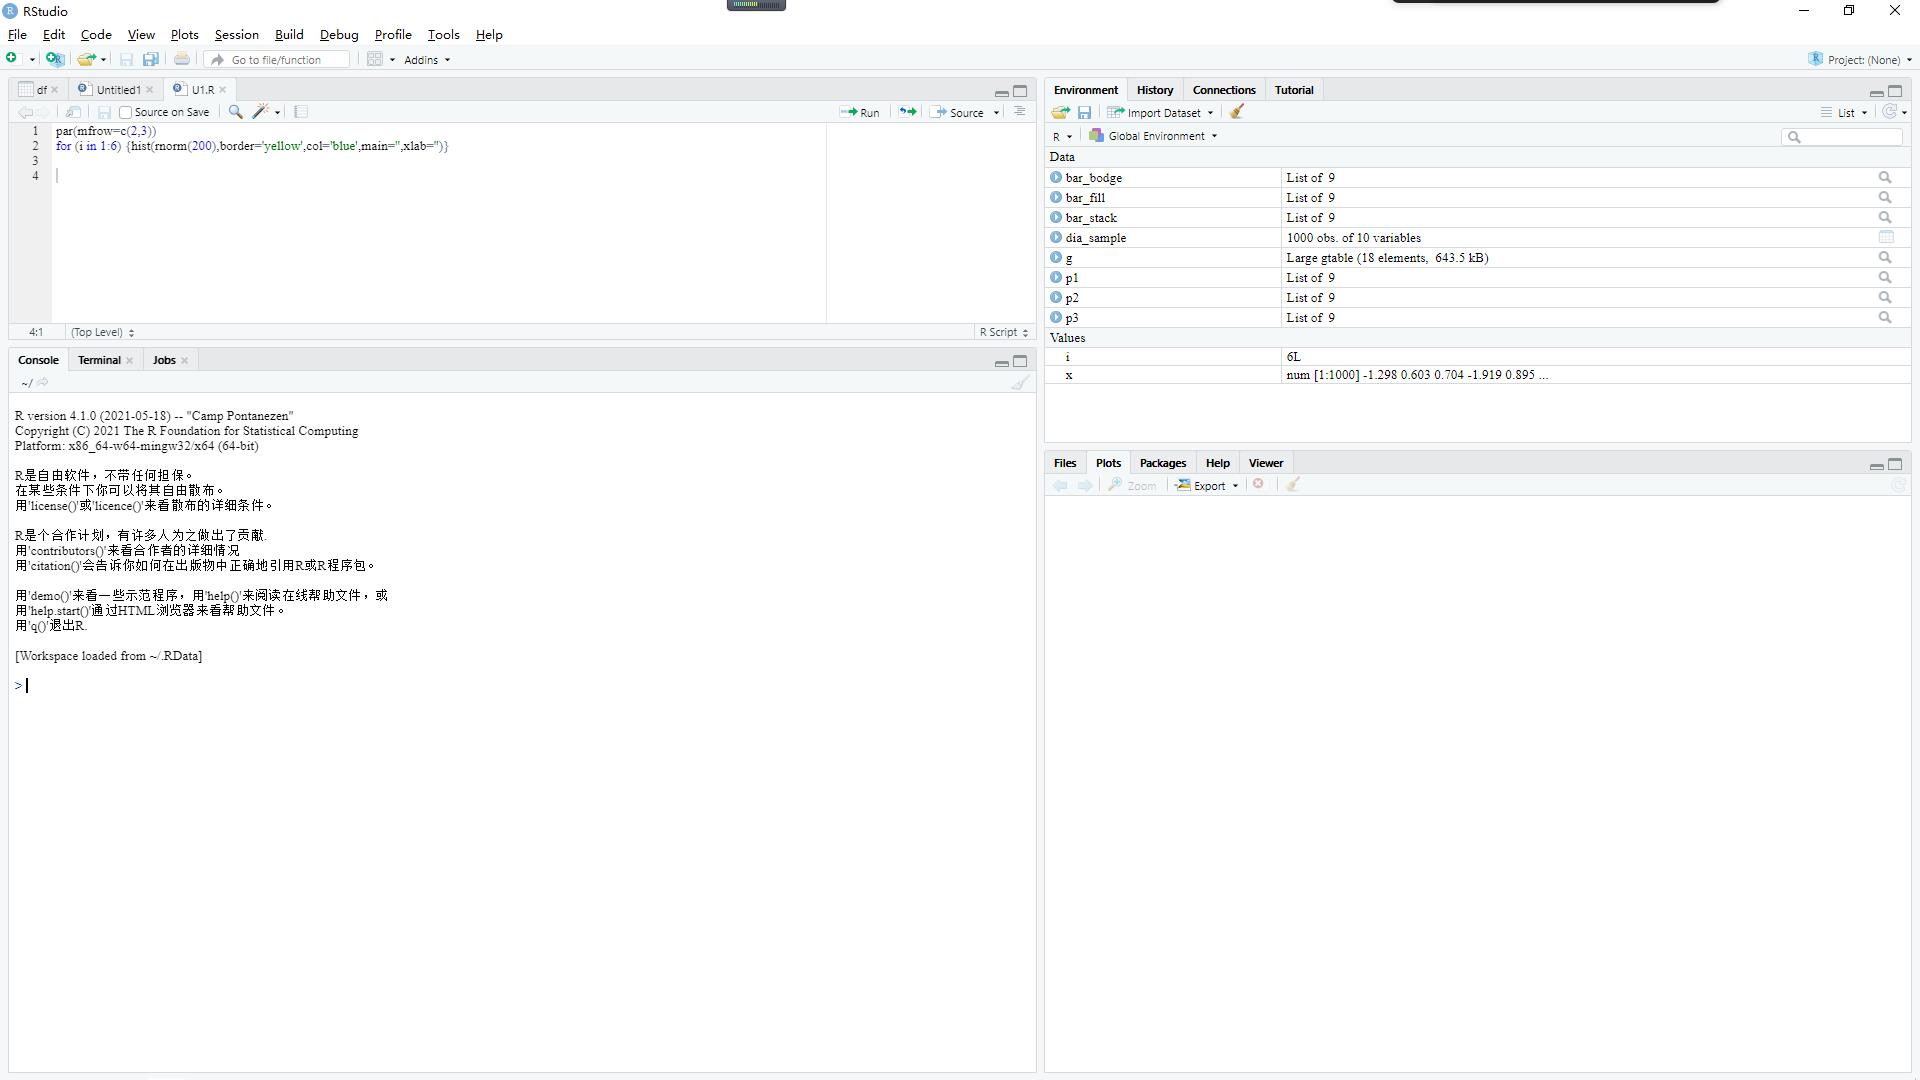The height and width of the screenshot is (1080, 1920).
Task: Switch to the Terminal tab
Action: click(x=99, y=360)
